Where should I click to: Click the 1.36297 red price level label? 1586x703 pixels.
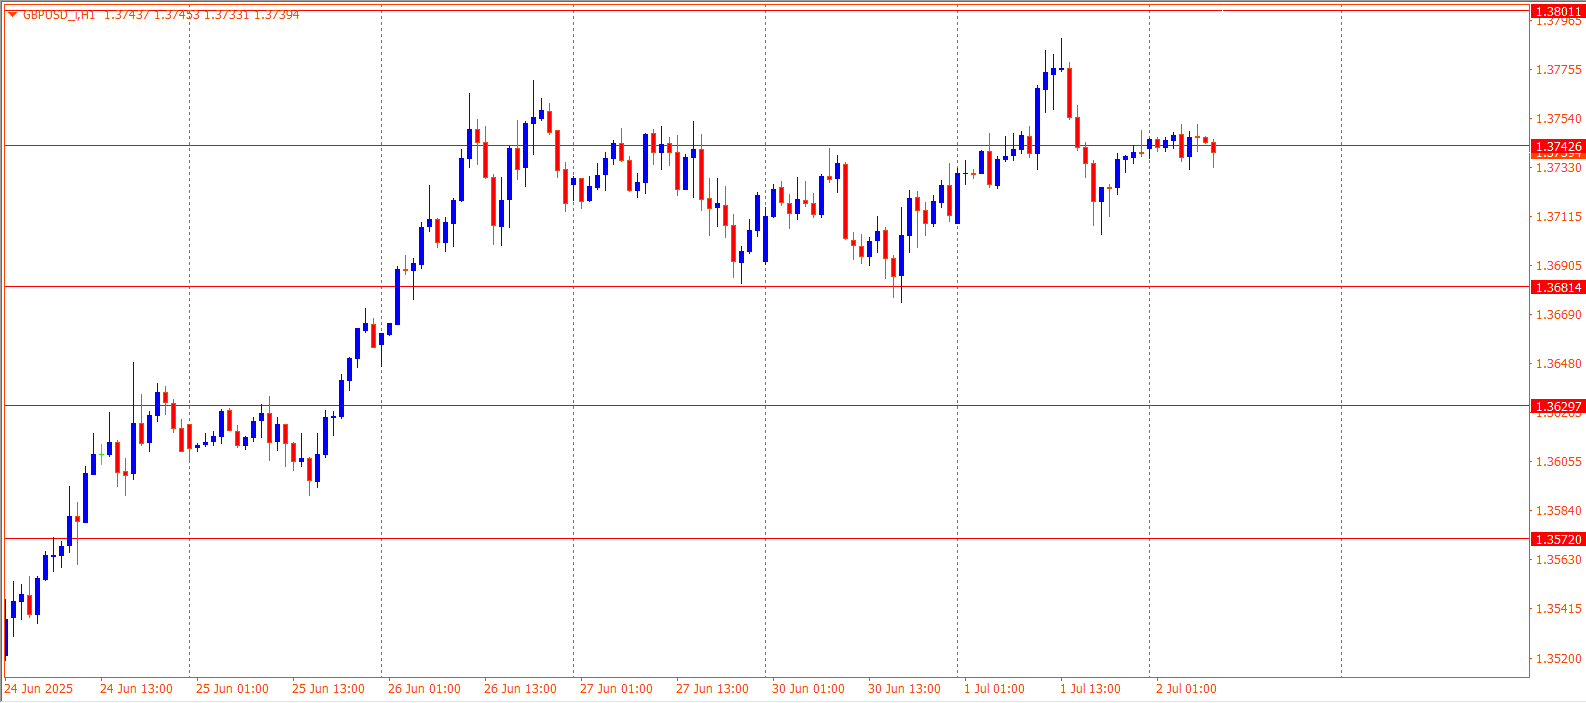click(1558, 406)
